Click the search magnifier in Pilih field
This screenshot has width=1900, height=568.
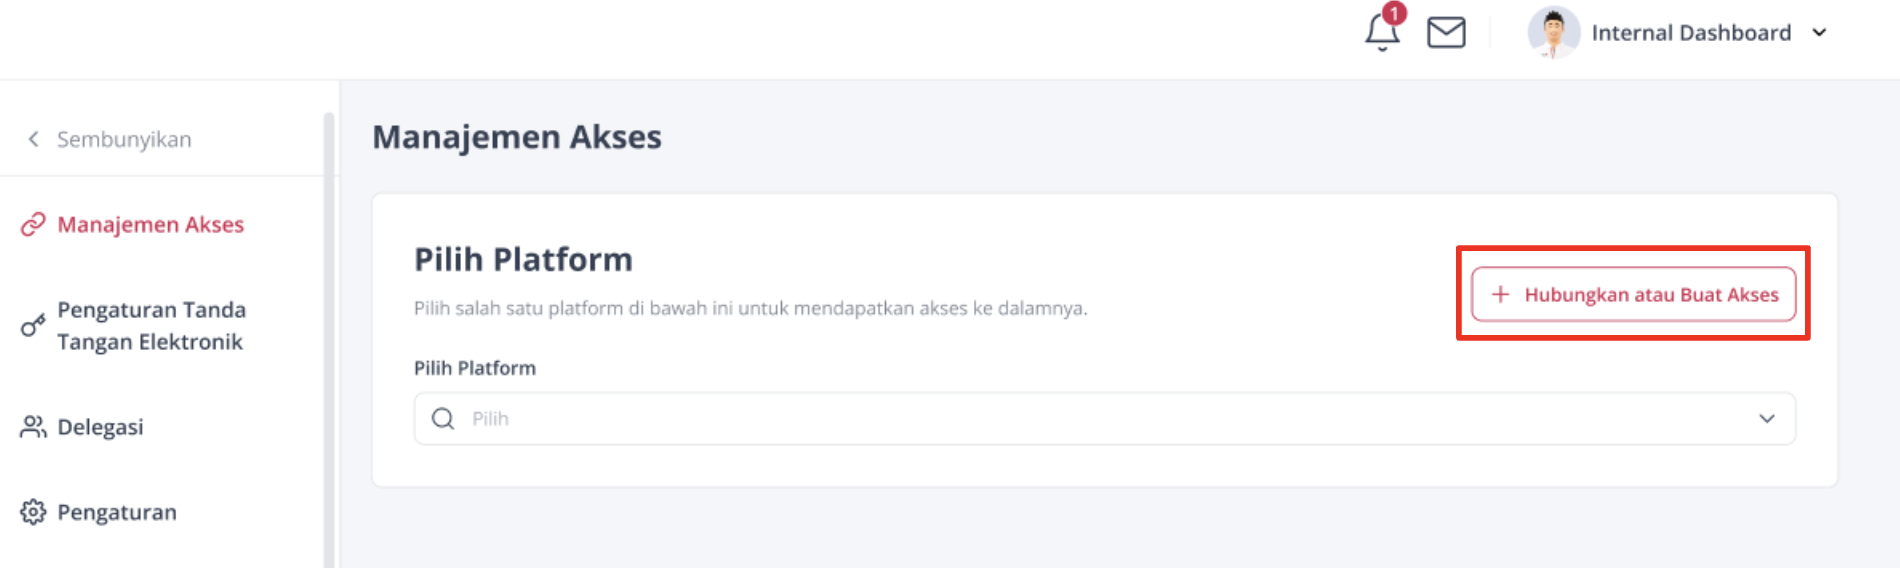pyautogui.click(x=443, y=418)
